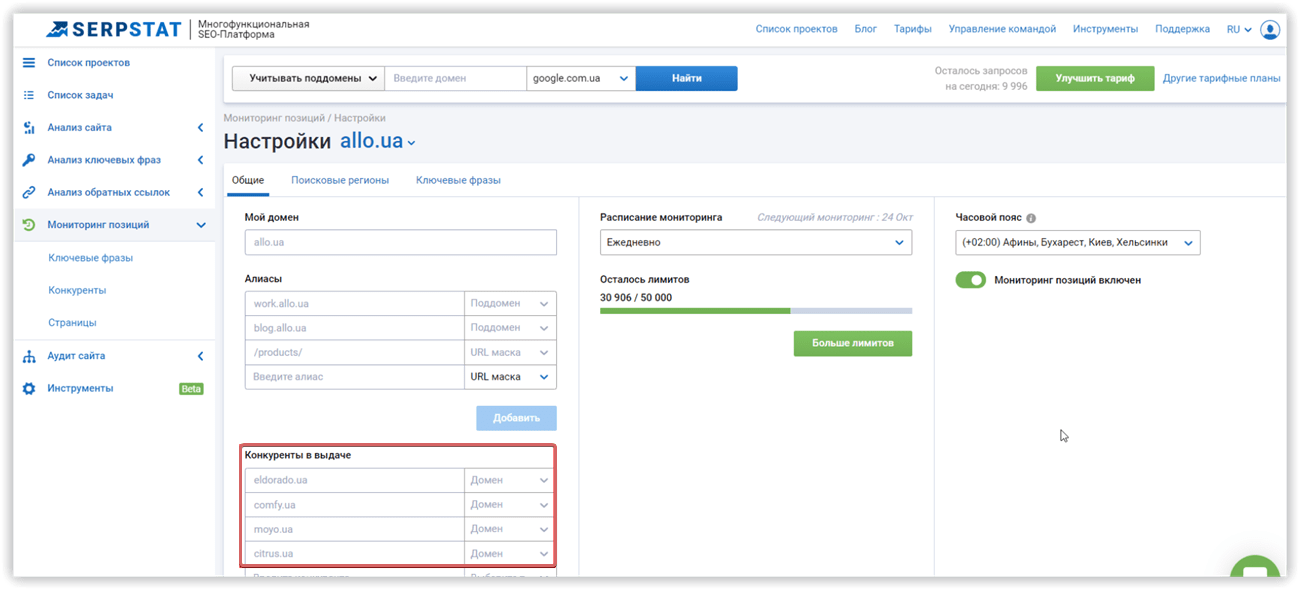The width and height of the screenshot is (1300, 590).
Task: Click the Добавить alias button
Action: tap(516, 418)
